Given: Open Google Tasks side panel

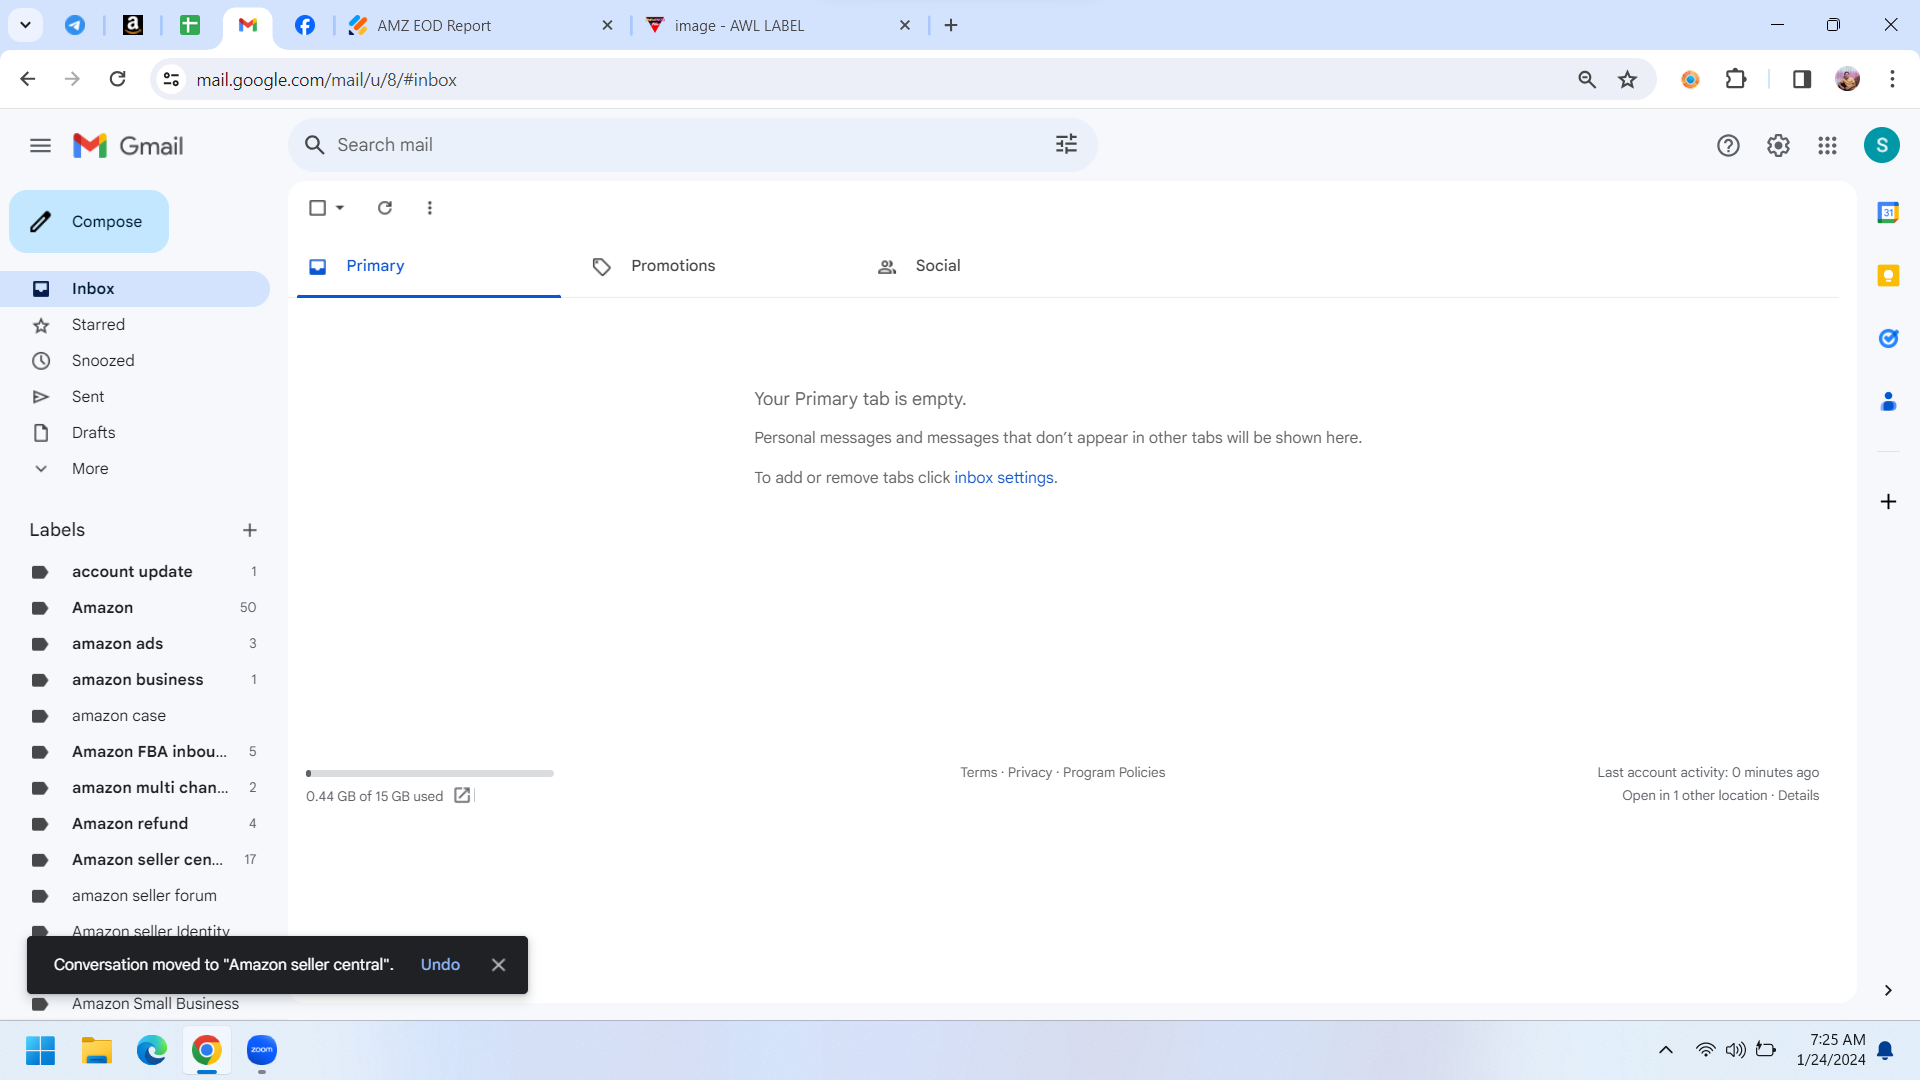Looking at the screenshot, I should pos(1888,339).
